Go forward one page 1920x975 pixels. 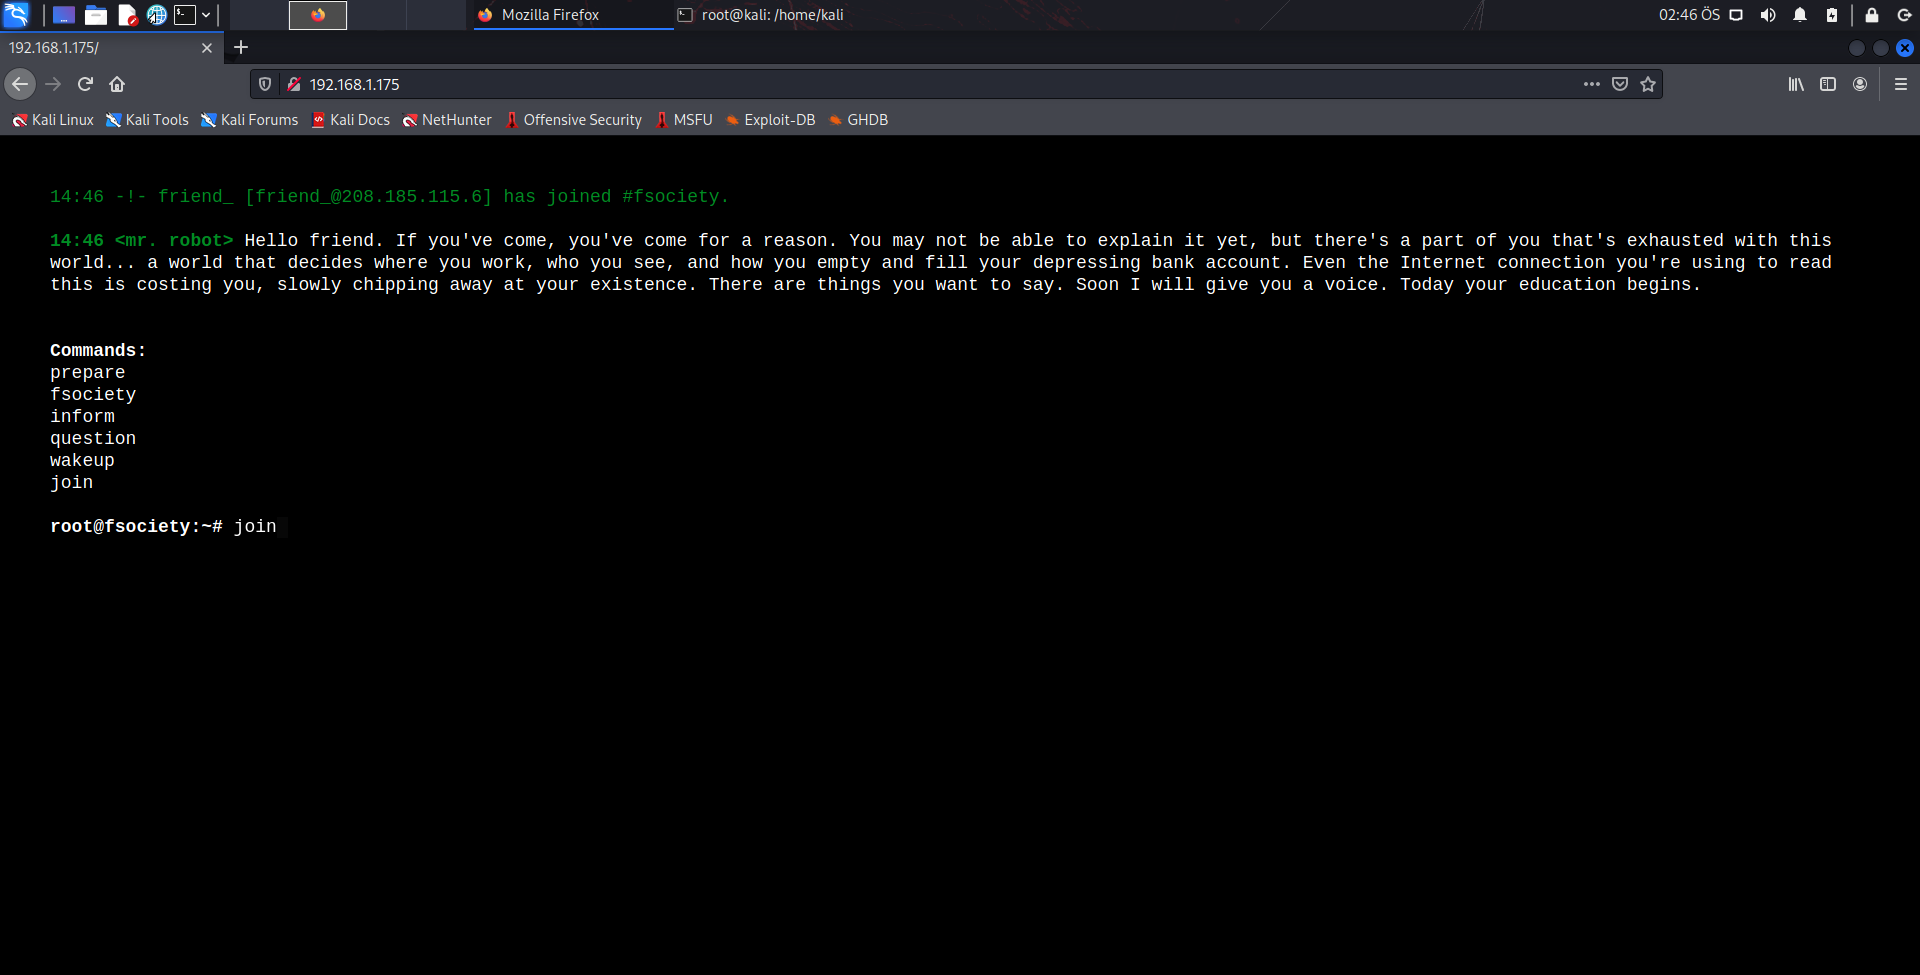54,84
